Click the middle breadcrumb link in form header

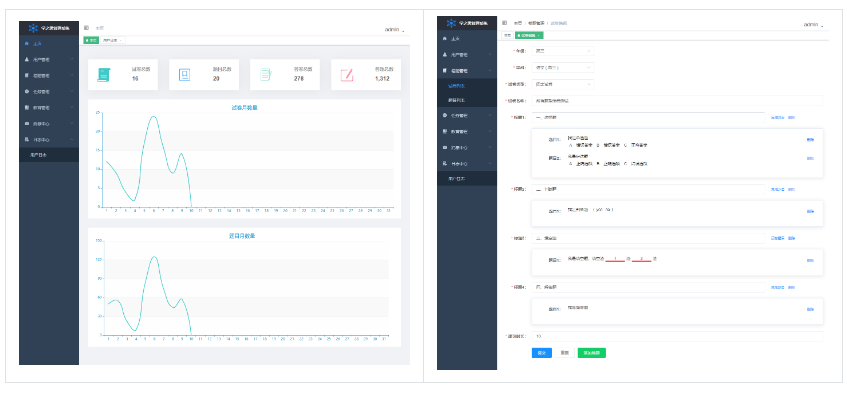click(535, 23)
